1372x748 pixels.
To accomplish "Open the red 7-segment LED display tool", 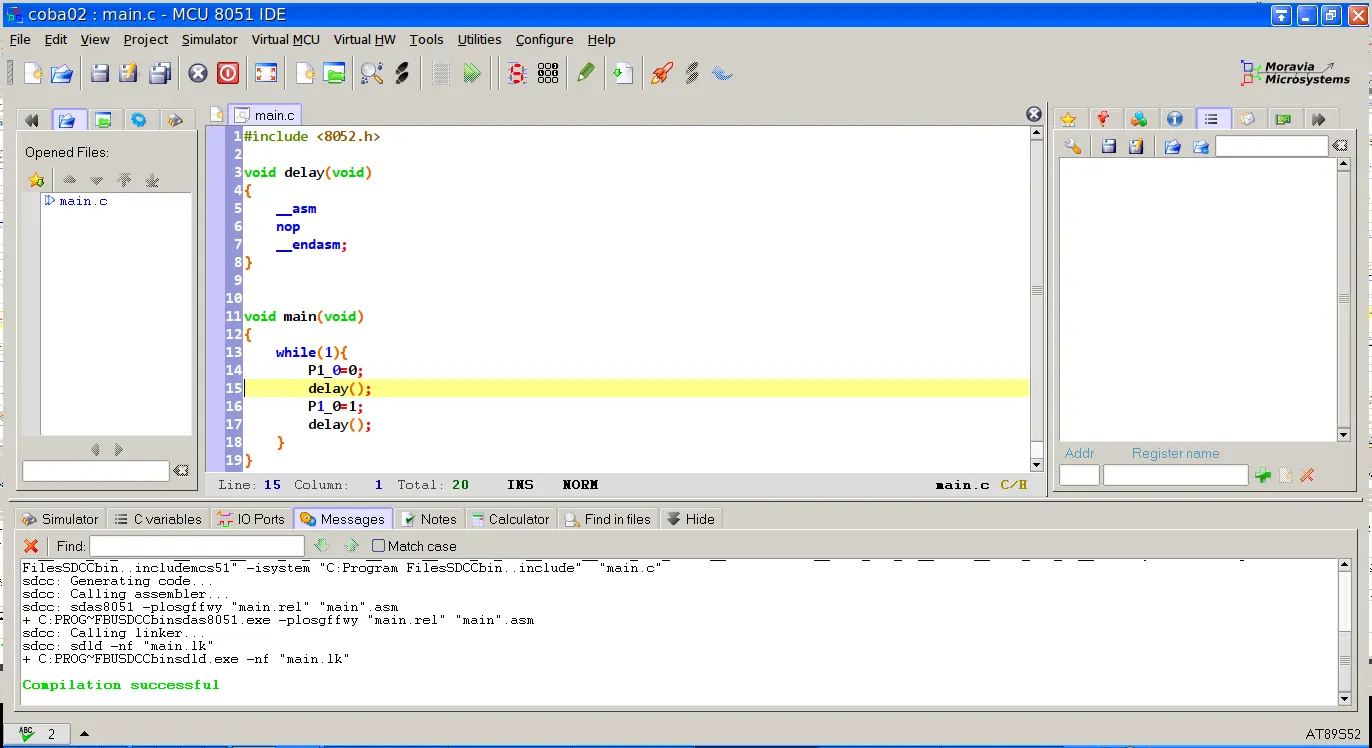I will click(516, 73).
